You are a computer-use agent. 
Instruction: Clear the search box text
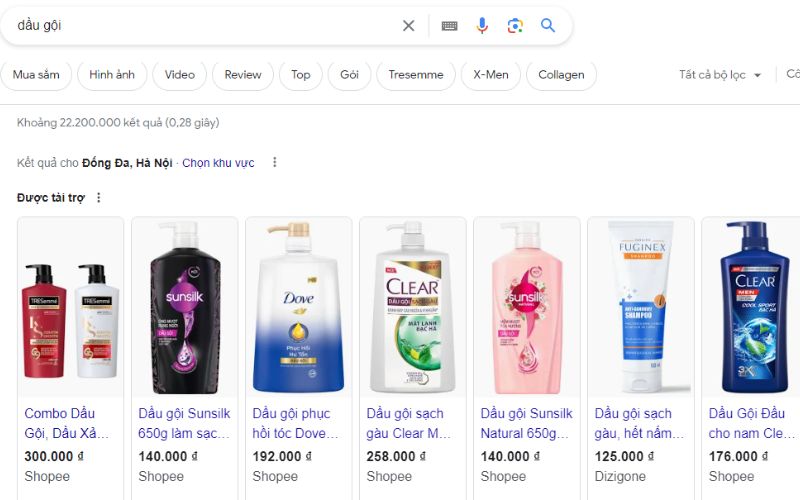[x=408, y=26]
